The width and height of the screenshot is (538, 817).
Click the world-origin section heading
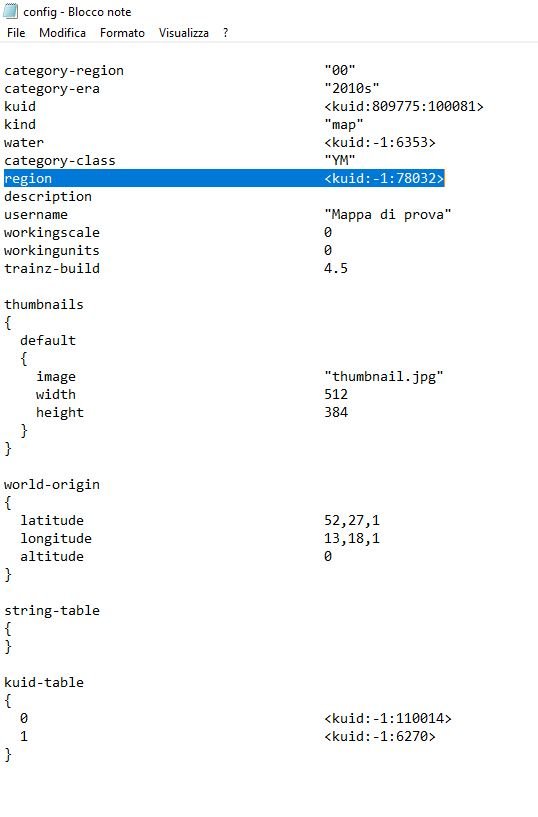coord(52,484)
